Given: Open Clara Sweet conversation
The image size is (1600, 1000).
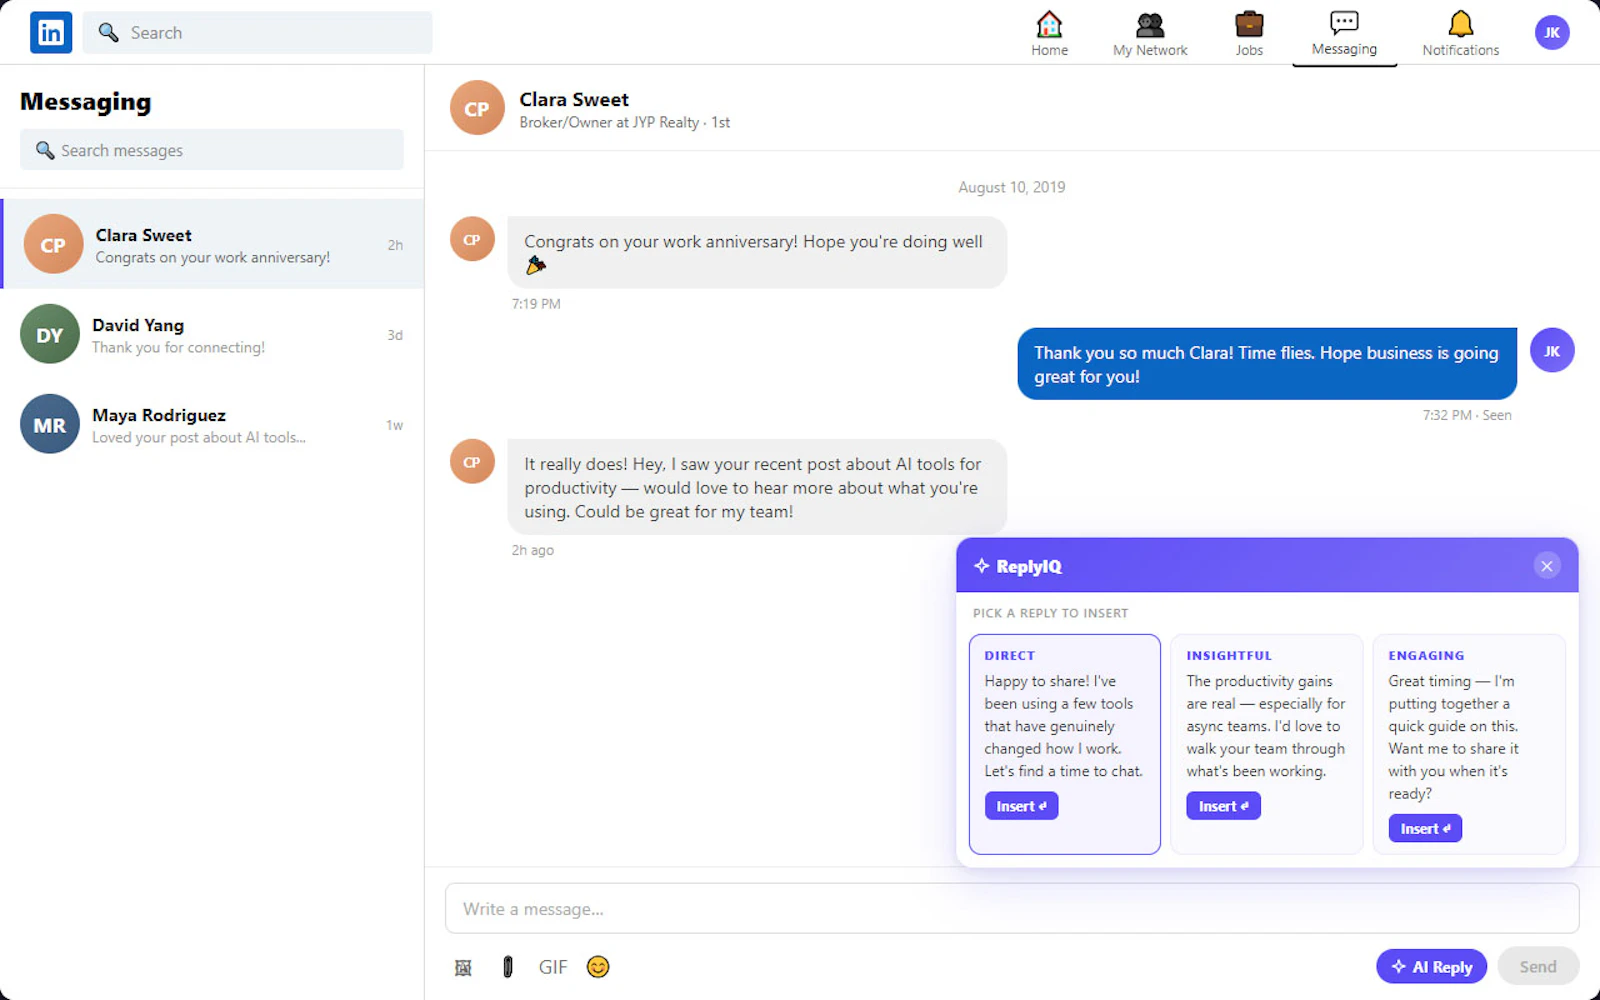Looking at the screenshot, I should point(213,244).
